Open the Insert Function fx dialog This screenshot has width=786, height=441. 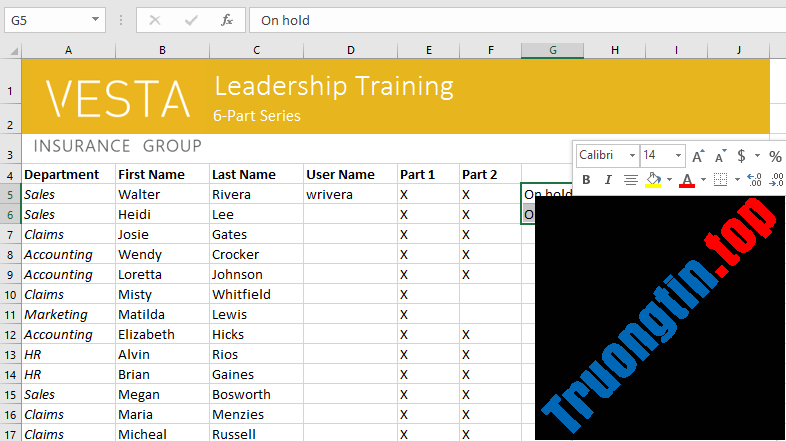pos(227,20)
